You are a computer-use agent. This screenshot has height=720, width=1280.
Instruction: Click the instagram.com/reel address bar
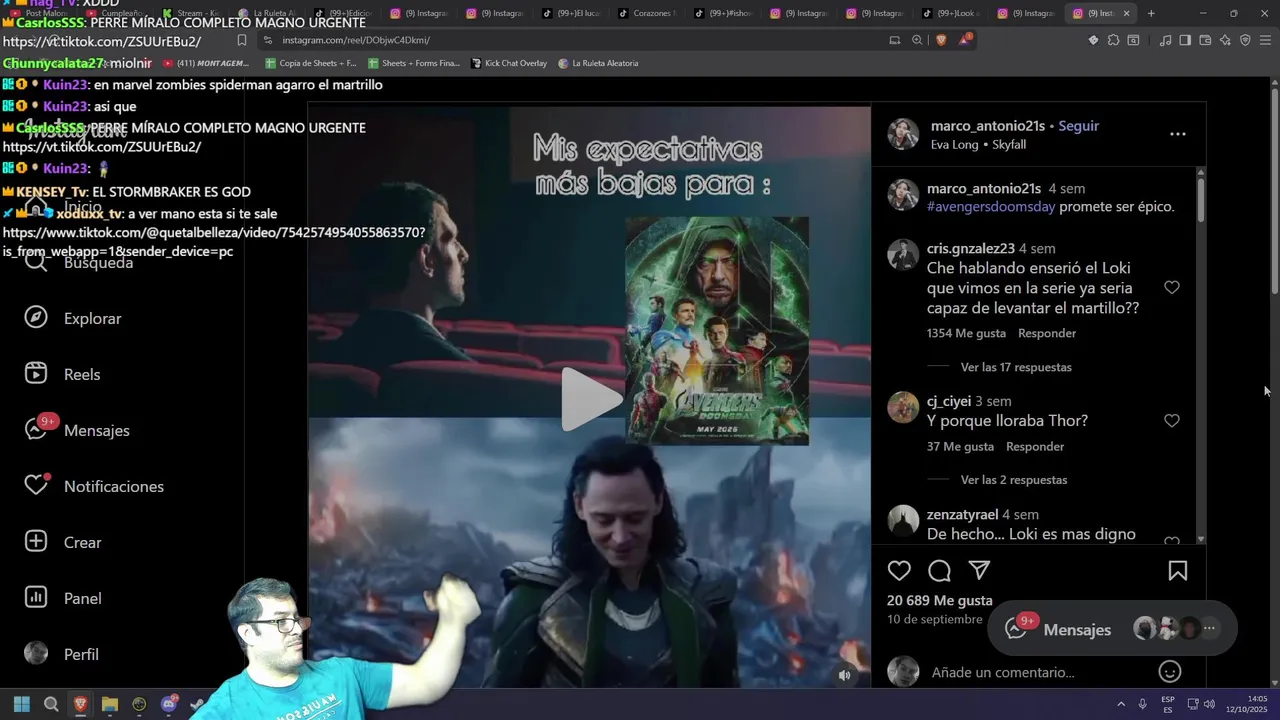(x=570, y=40)
